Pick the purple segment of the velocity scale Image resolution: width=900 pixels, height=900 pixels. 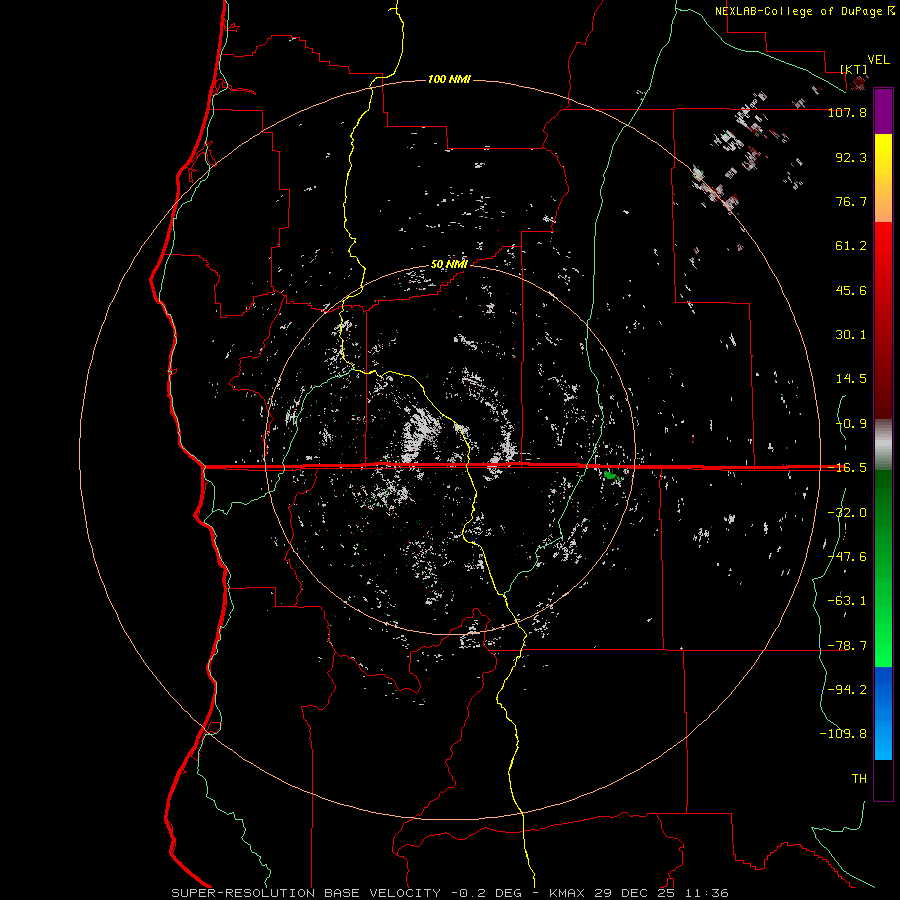883,111
